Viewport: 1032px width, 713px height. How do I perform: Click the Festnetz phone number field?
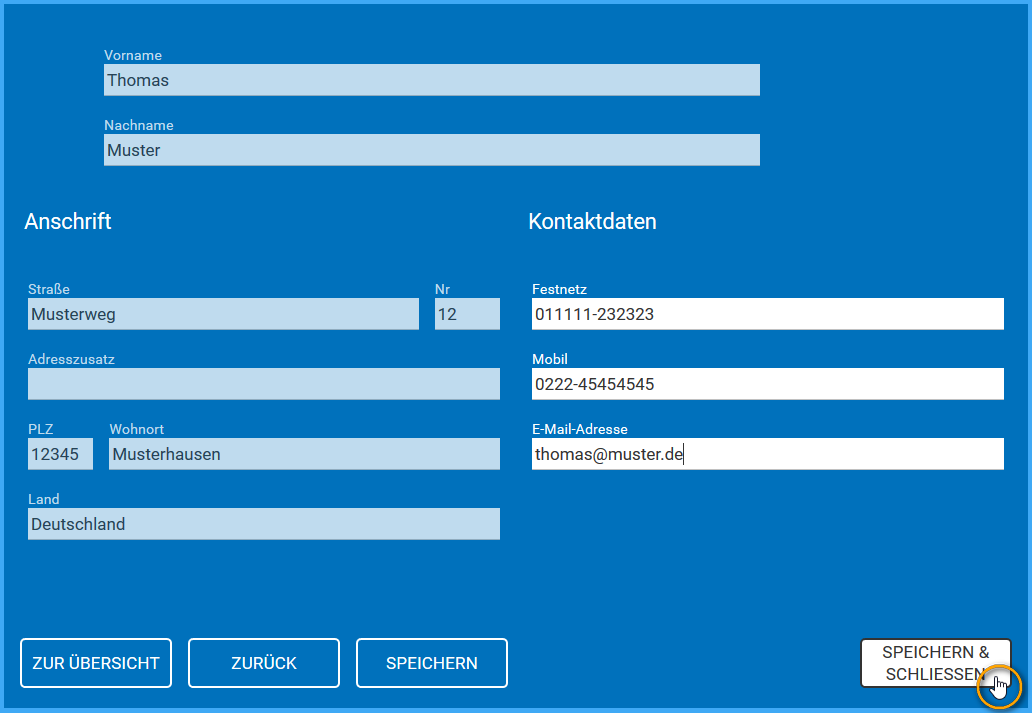pyautogui.click(x=766, y=313)
